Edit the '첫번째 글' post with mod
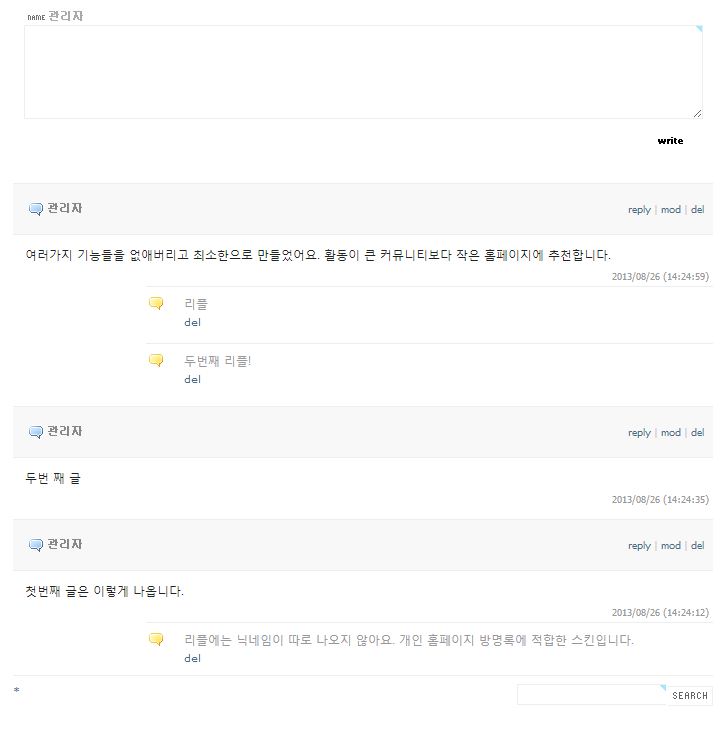The image size is (726, 734). (x=670, y=546)
